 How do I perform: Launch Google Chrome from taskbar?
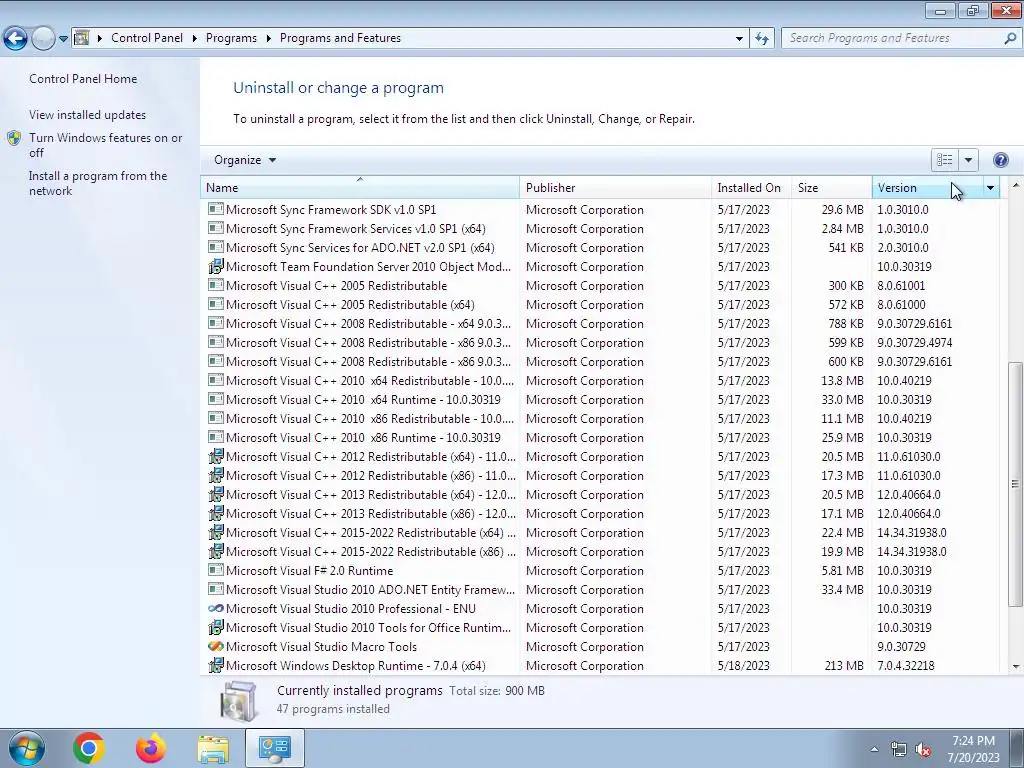(x=89, y=748)
